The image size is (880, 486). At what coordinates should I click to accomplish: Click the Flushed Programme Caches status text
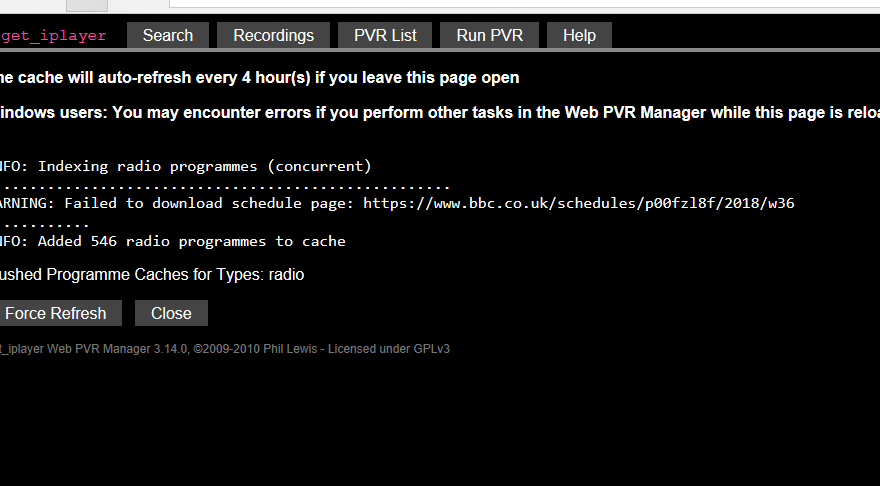point(152,274)
